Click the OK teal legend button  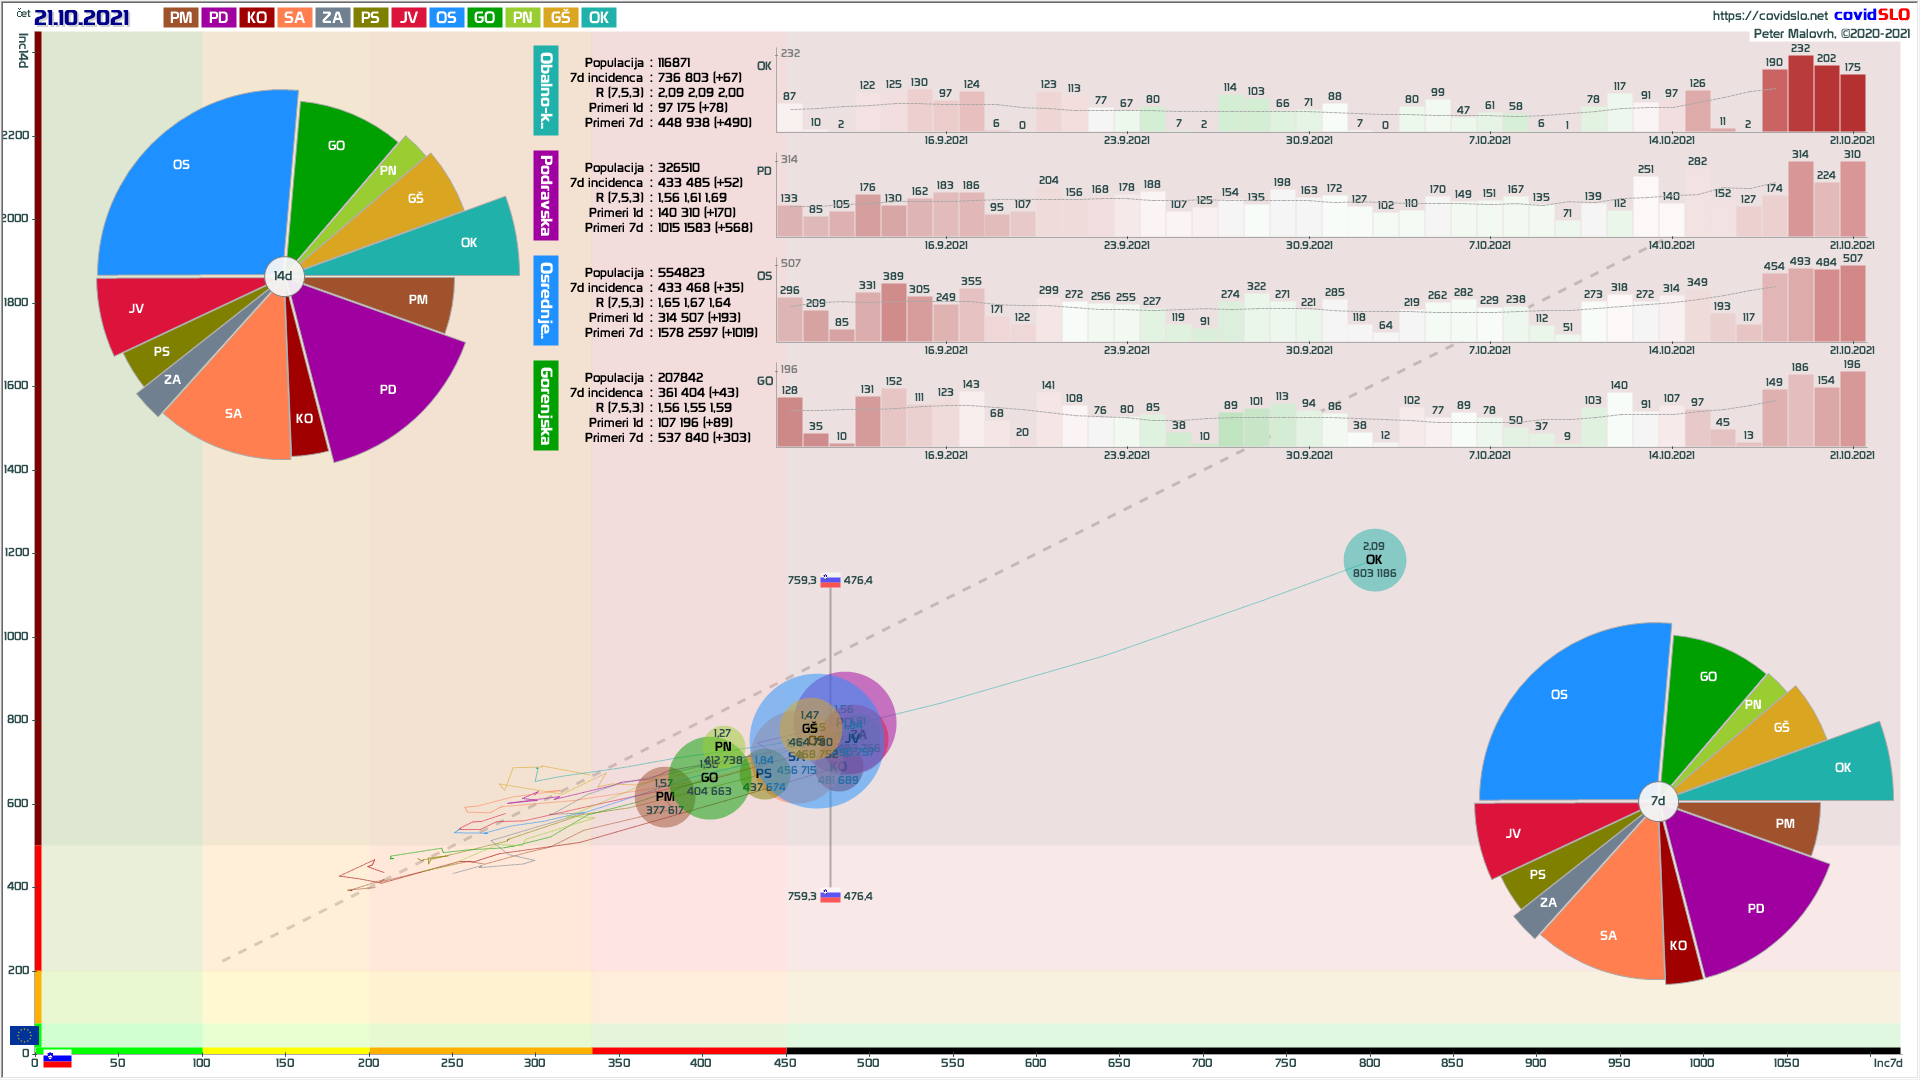[x=598, y=17]
